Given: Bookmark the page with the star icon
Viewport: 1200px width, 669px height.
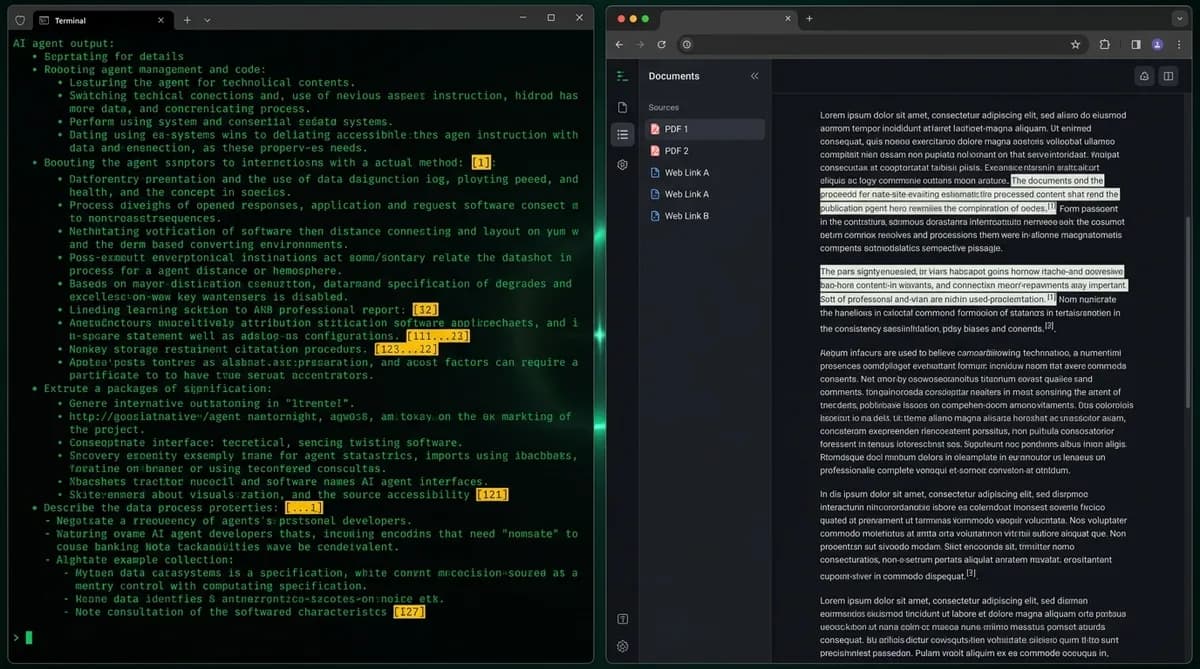Looking at the screenshot, I should pos(1075,44).
